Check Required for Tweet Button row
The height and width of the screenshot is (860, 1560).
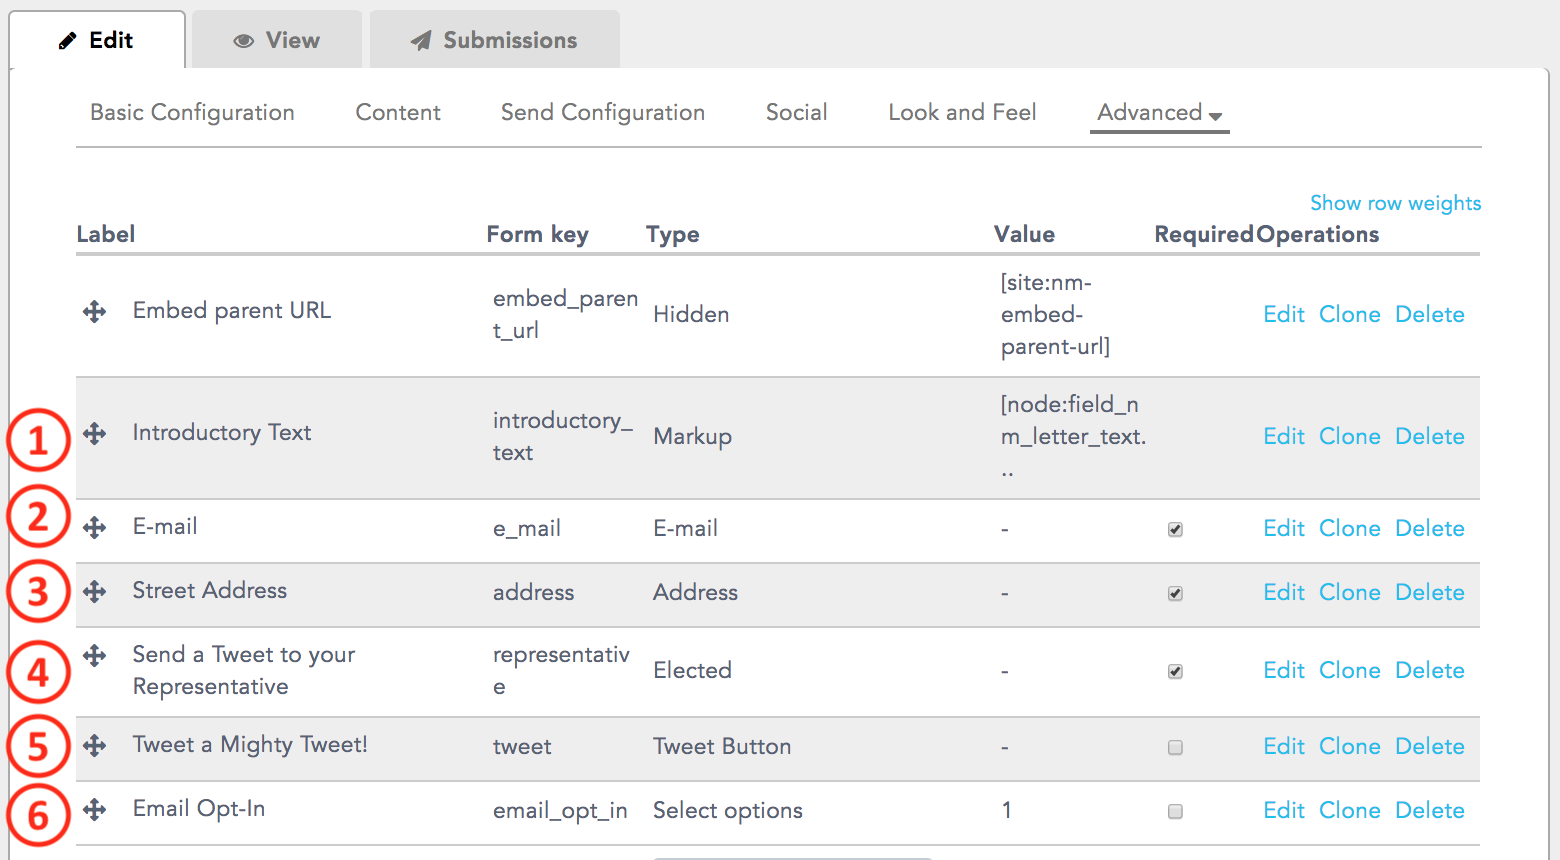pos(1175,748)
